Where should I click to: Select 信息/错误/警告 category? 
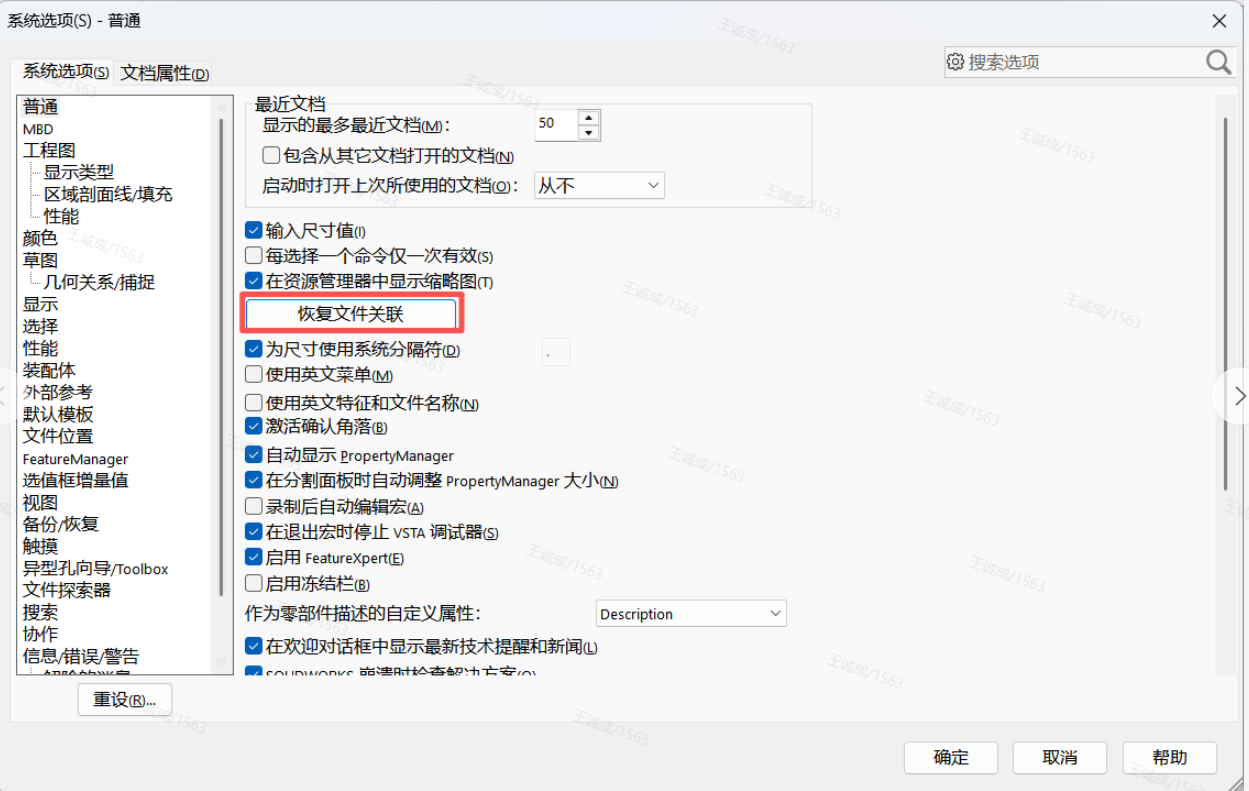[x=81, y=657]
